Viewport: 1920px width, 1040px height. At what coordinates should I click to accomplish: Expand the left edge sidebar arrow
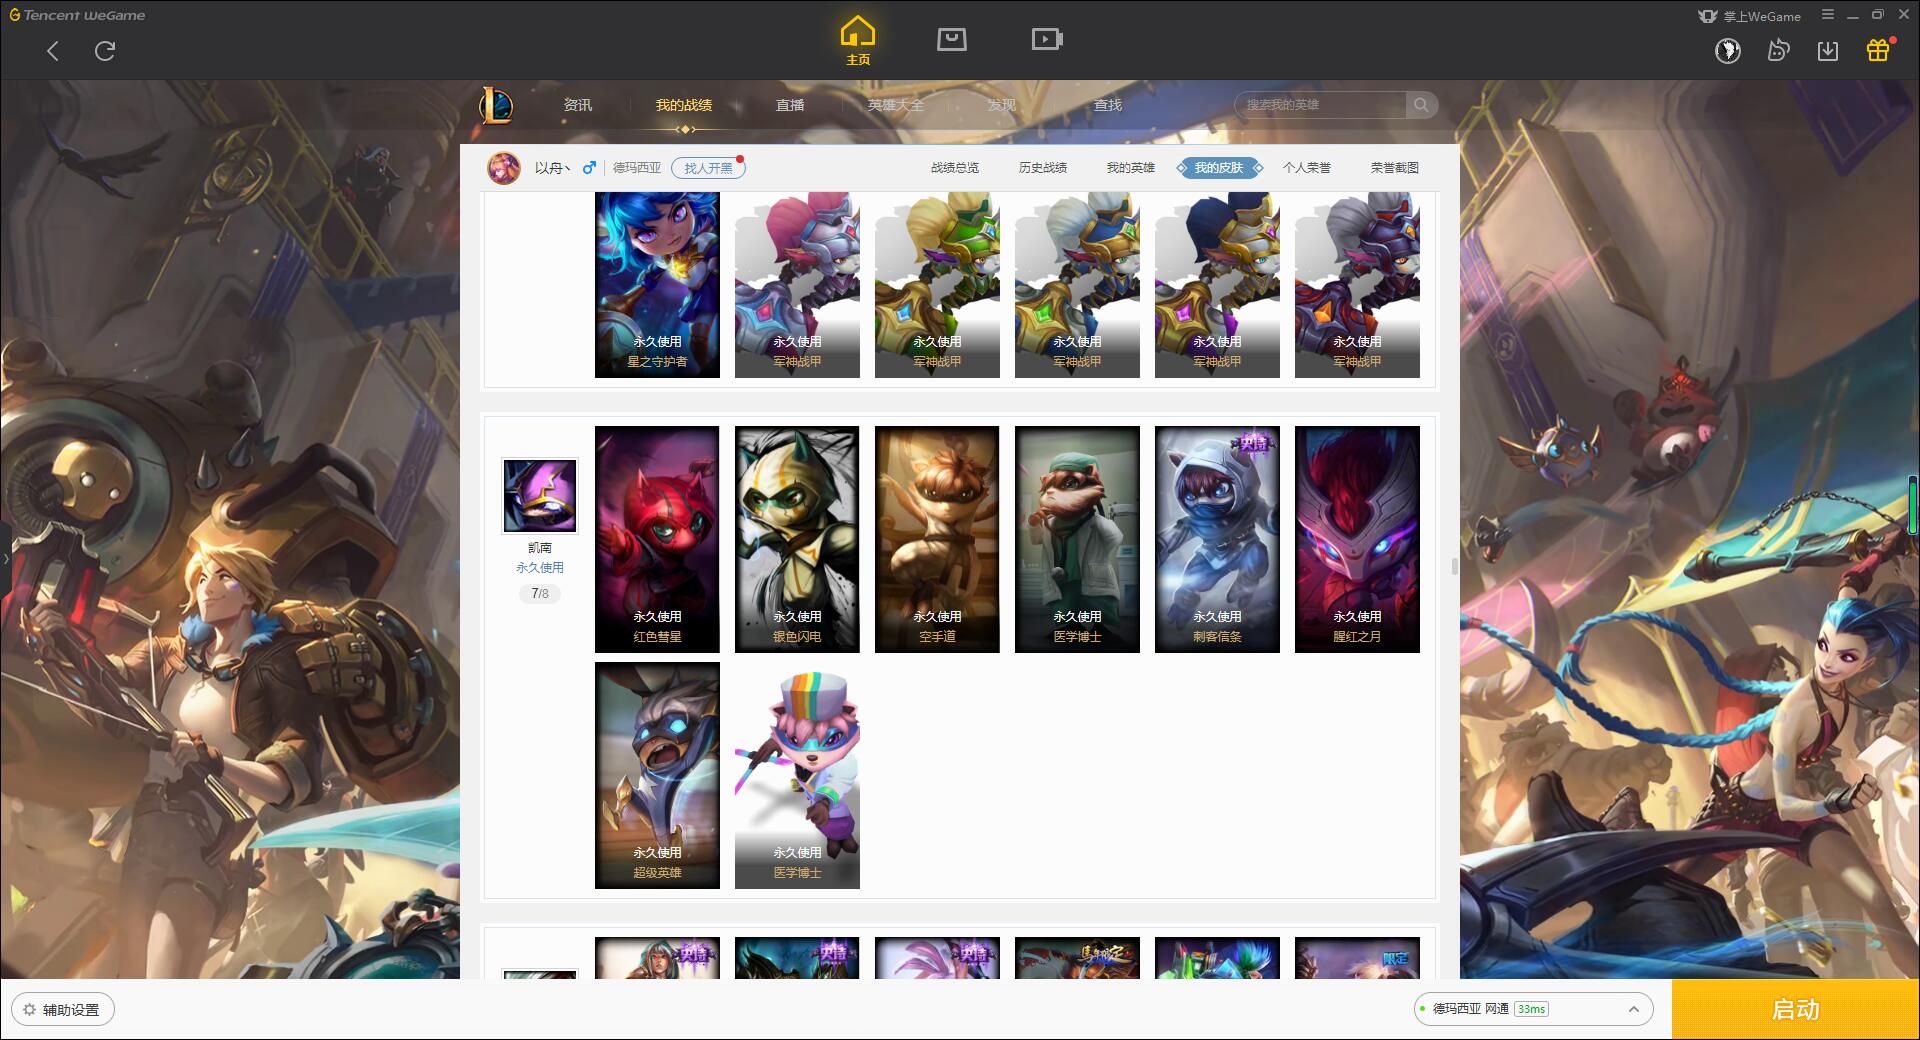(5, 558)
